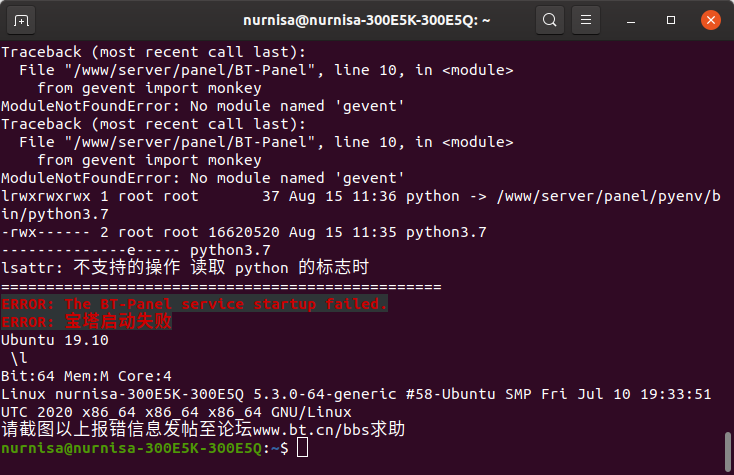The image size is (734, 475).
Task: Click the '-rwx------ 2 root root 16620520' line
Action: [244, 232]
